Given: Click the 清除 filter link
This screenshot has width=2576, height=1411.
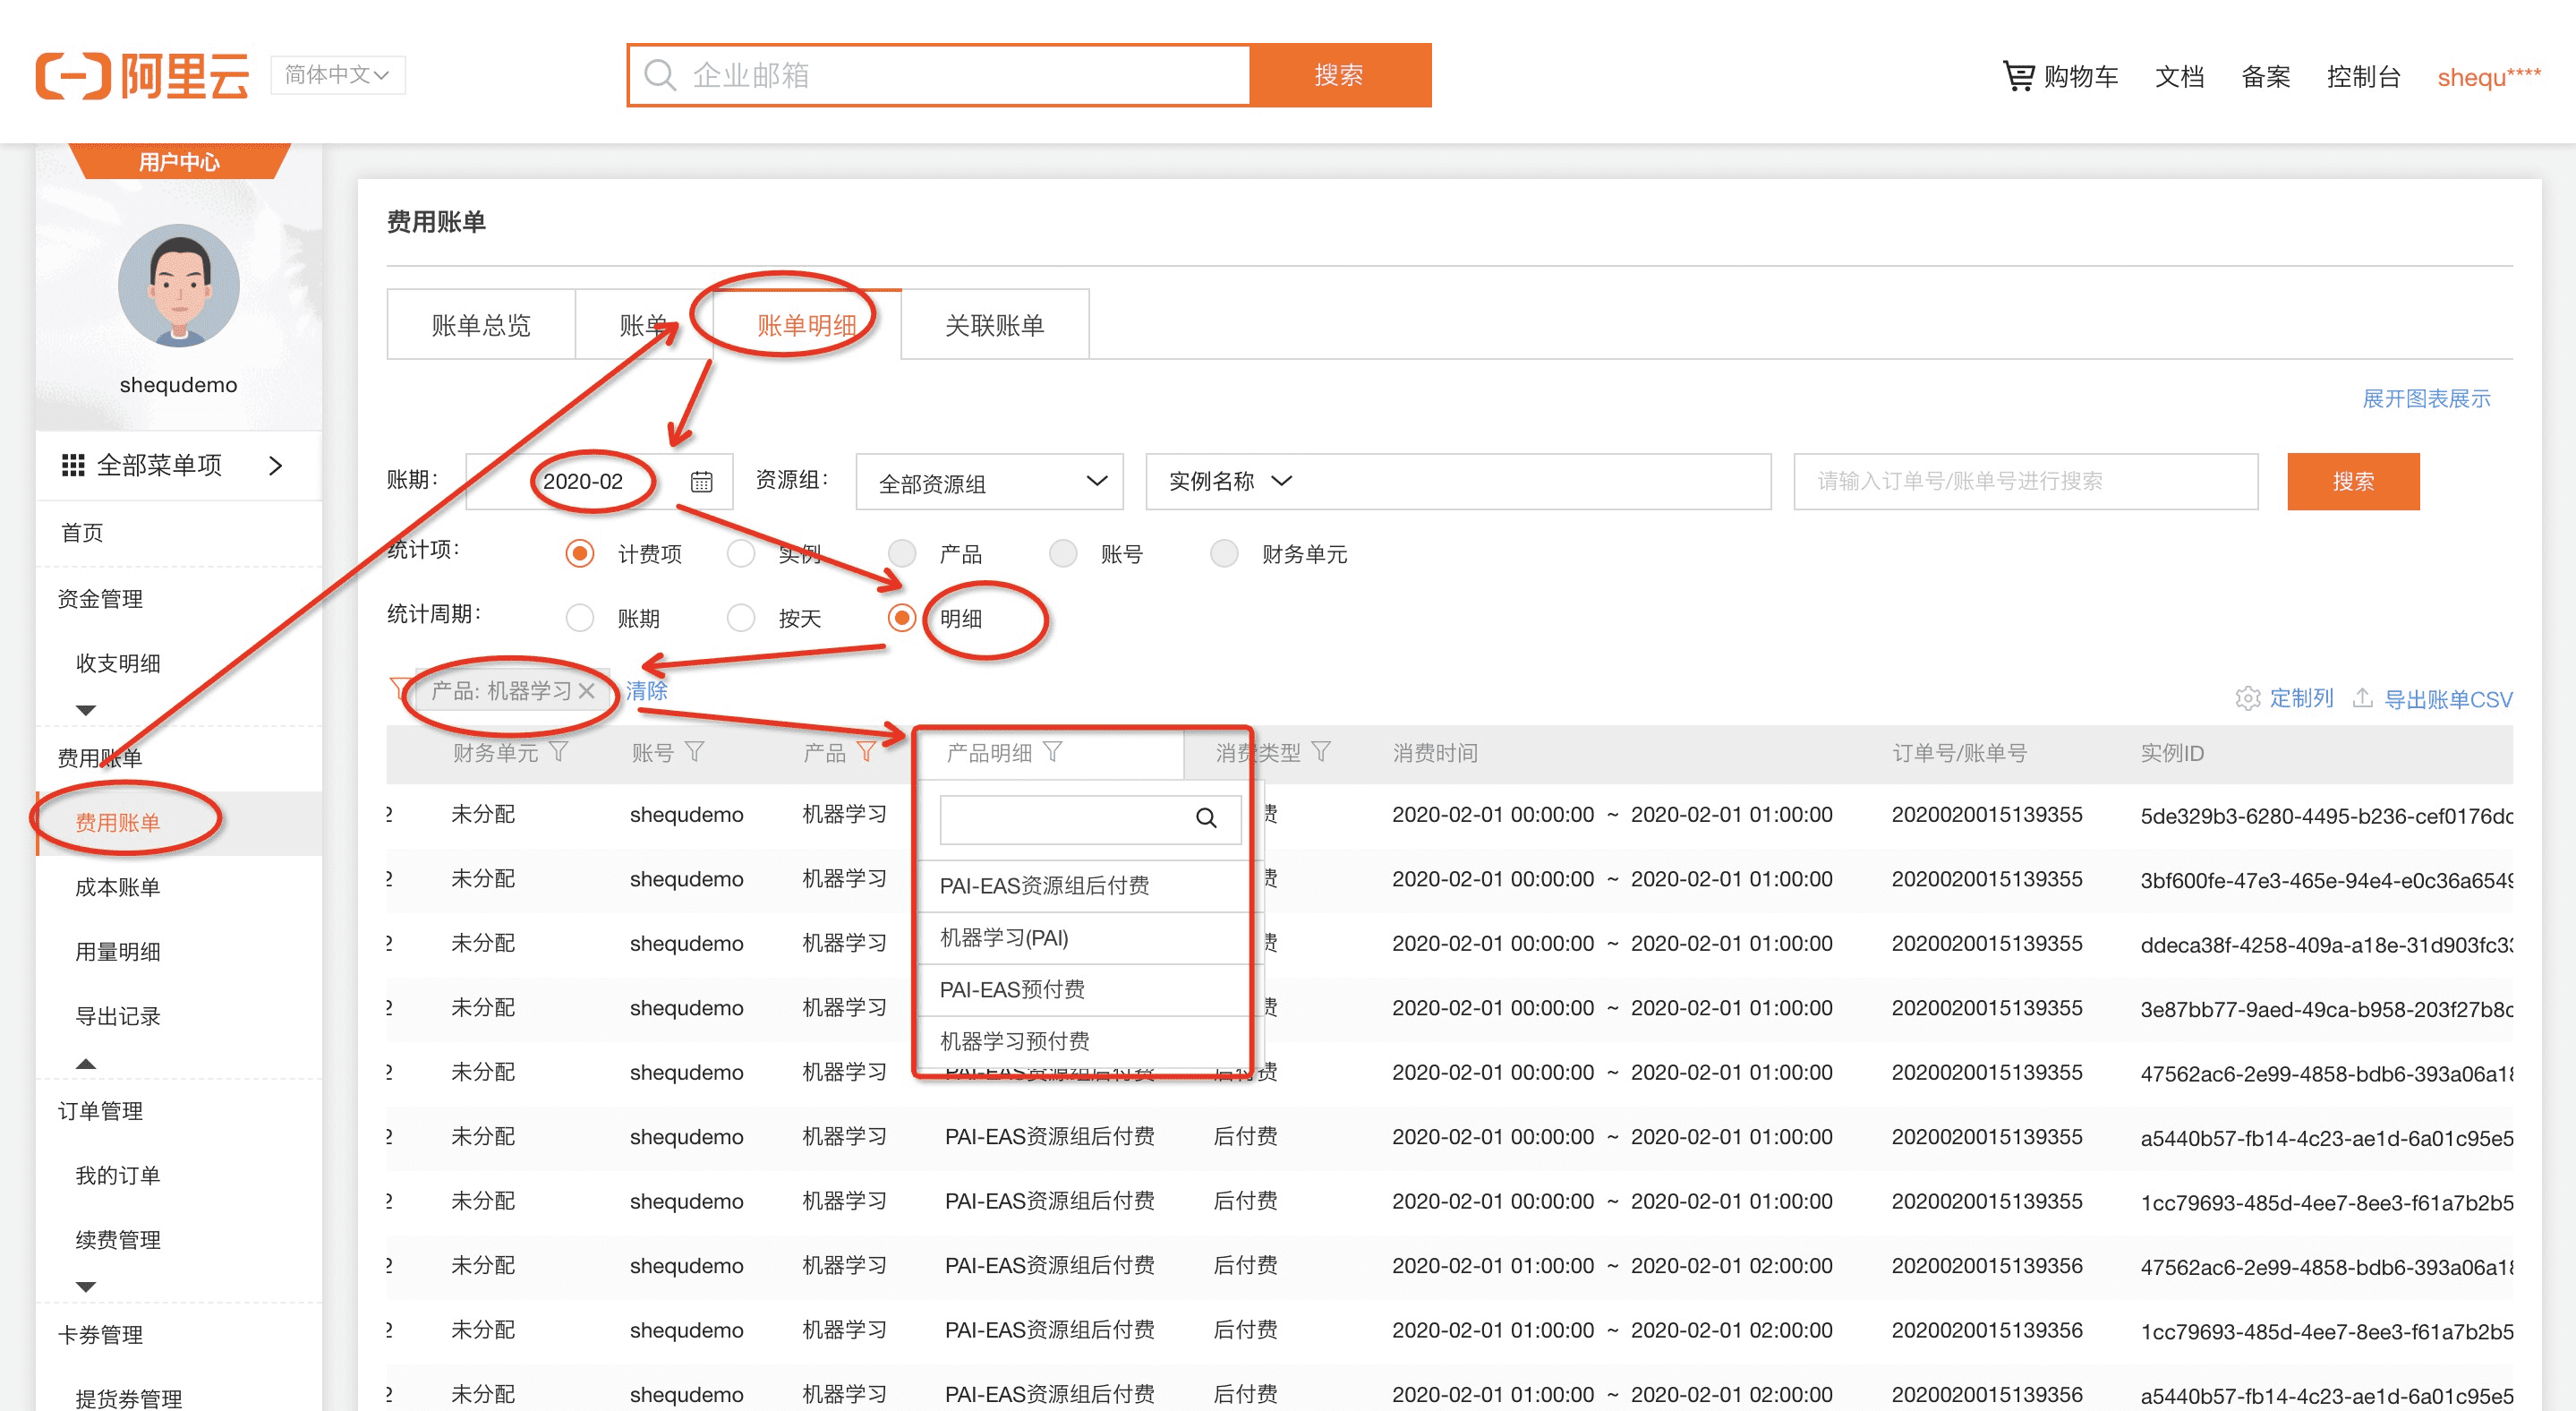Looking at the screenshot, I should pos(646,691).
